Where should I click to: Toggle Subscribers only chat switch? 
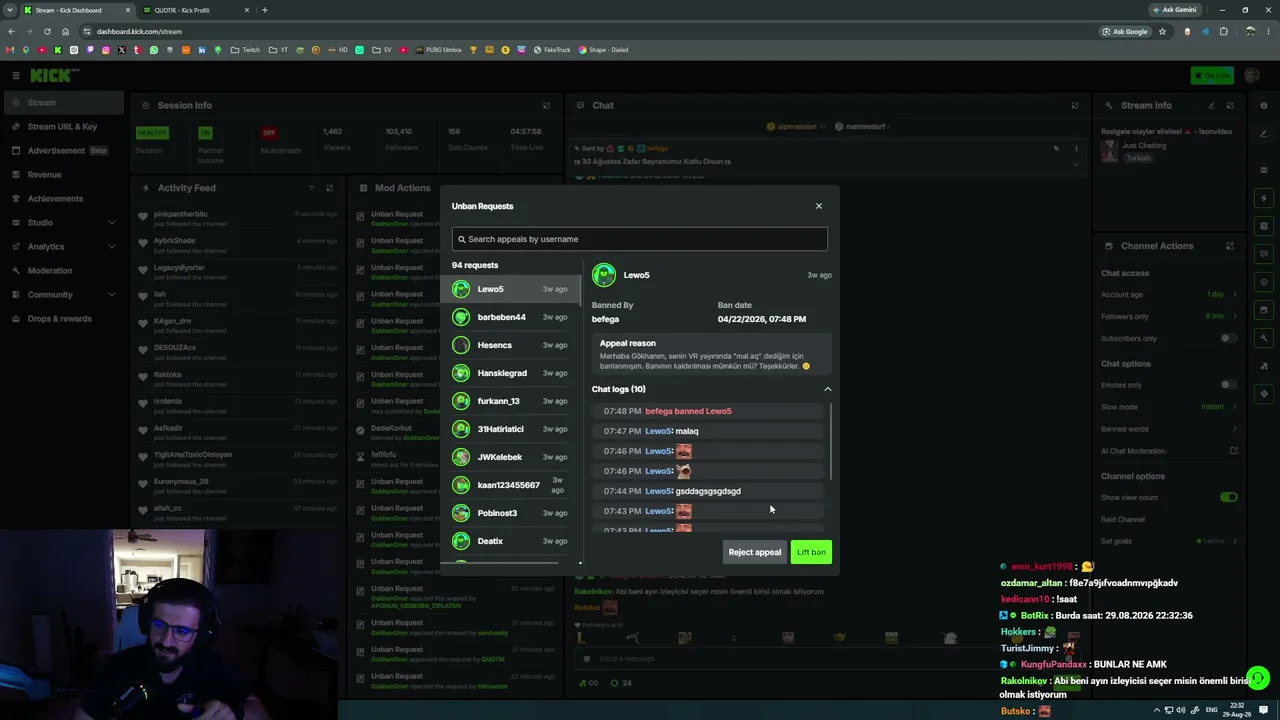[1228, 338]
